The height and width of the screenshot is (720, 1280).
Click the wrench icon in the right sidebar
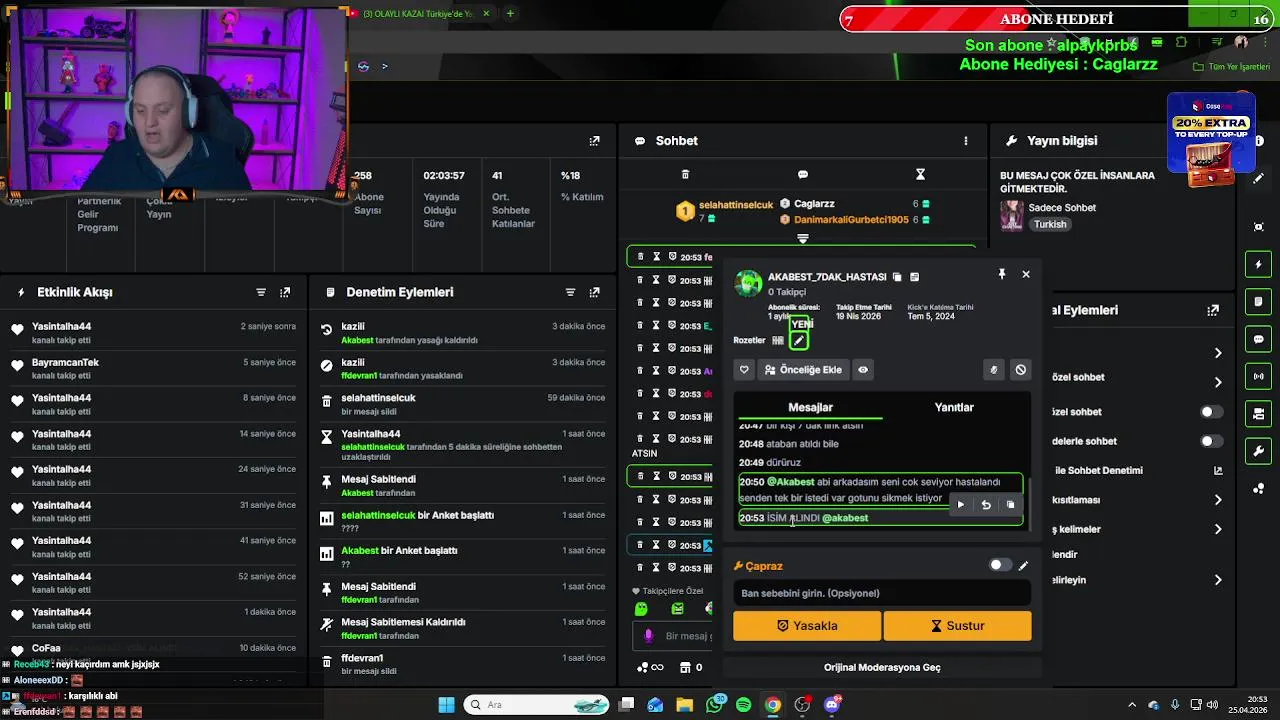tap(1259, 451)
